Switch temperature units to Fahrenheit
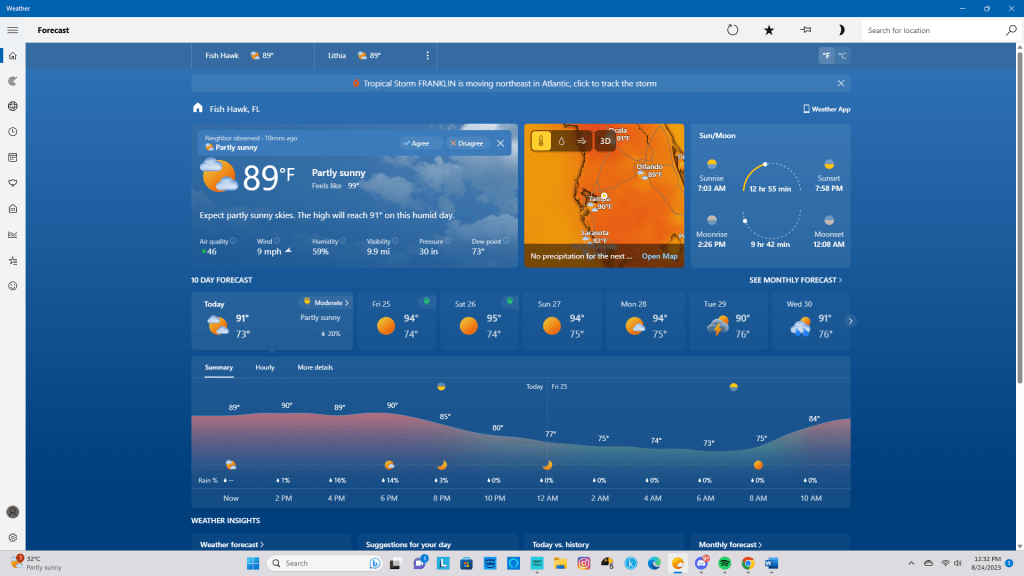 (x=827, y=56)
